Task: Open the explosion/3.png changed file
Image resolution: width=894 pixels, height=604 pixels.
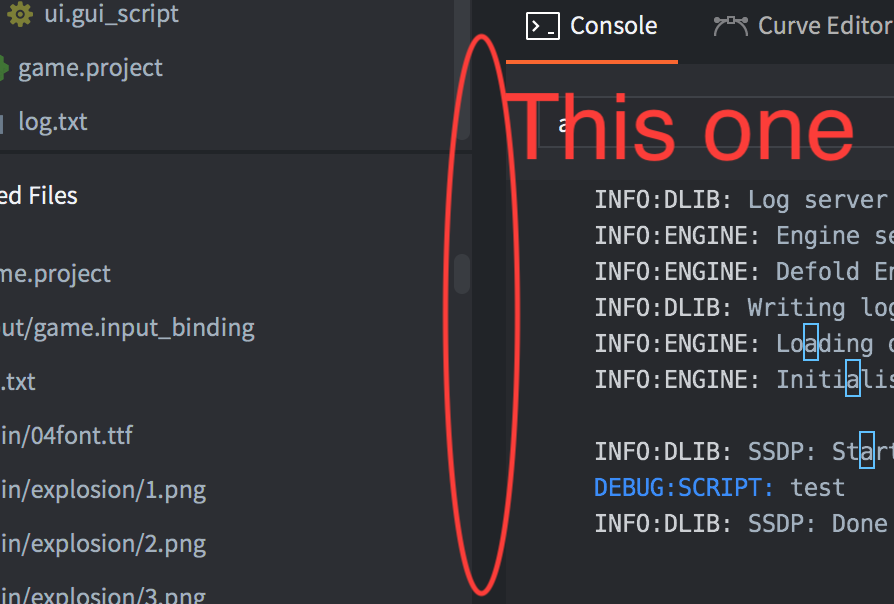Action: pos(103,595)
